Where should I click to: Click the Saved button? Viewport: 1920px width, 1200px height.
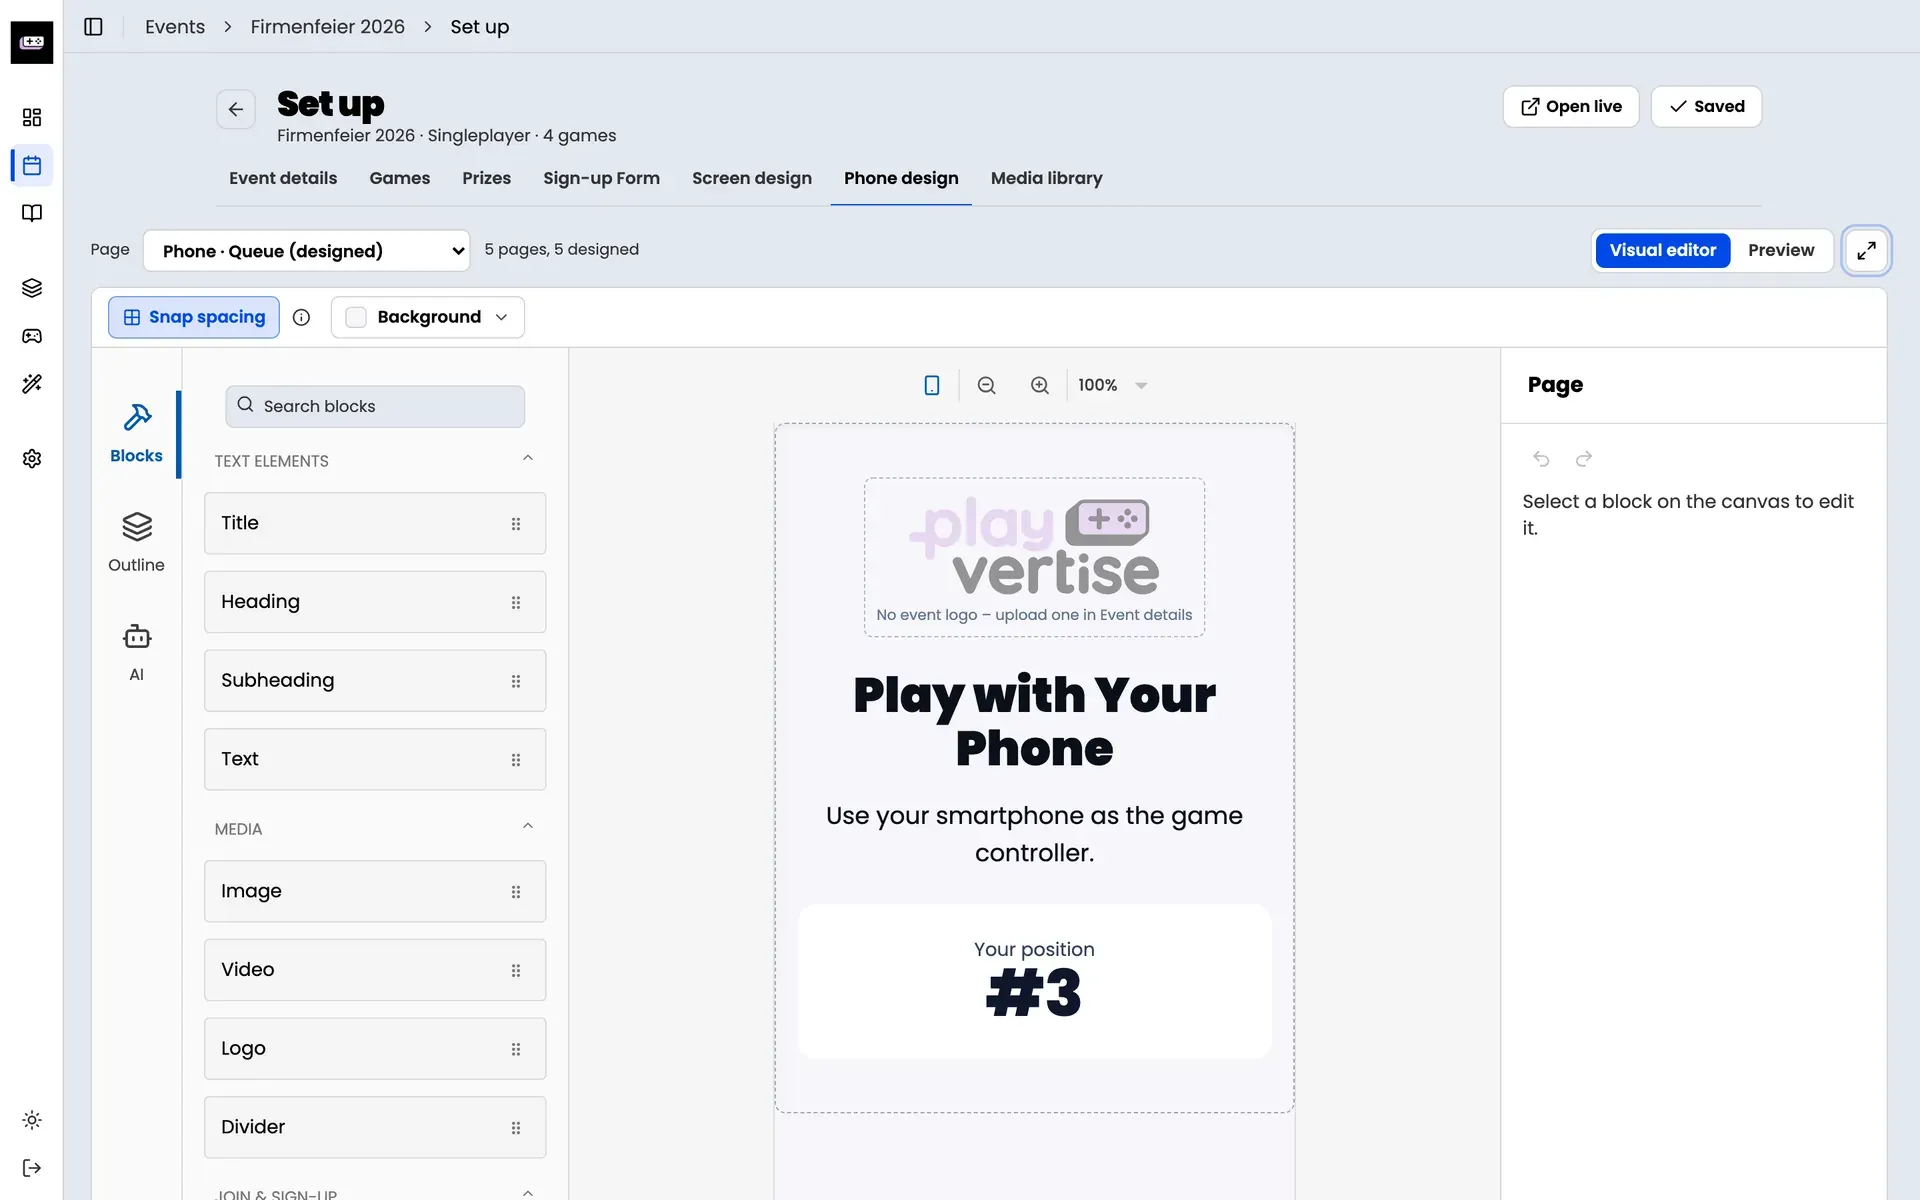click(1706, 106)
